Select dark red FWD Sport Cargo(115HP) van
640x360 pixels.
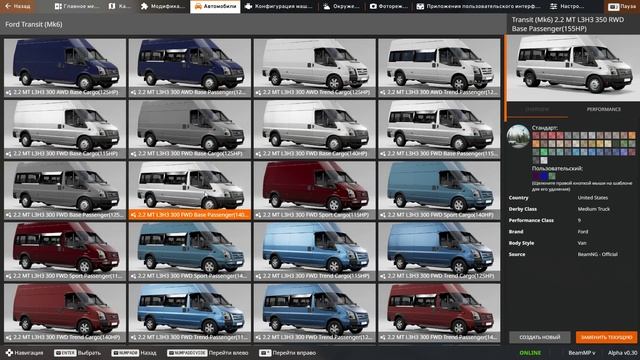315,191
